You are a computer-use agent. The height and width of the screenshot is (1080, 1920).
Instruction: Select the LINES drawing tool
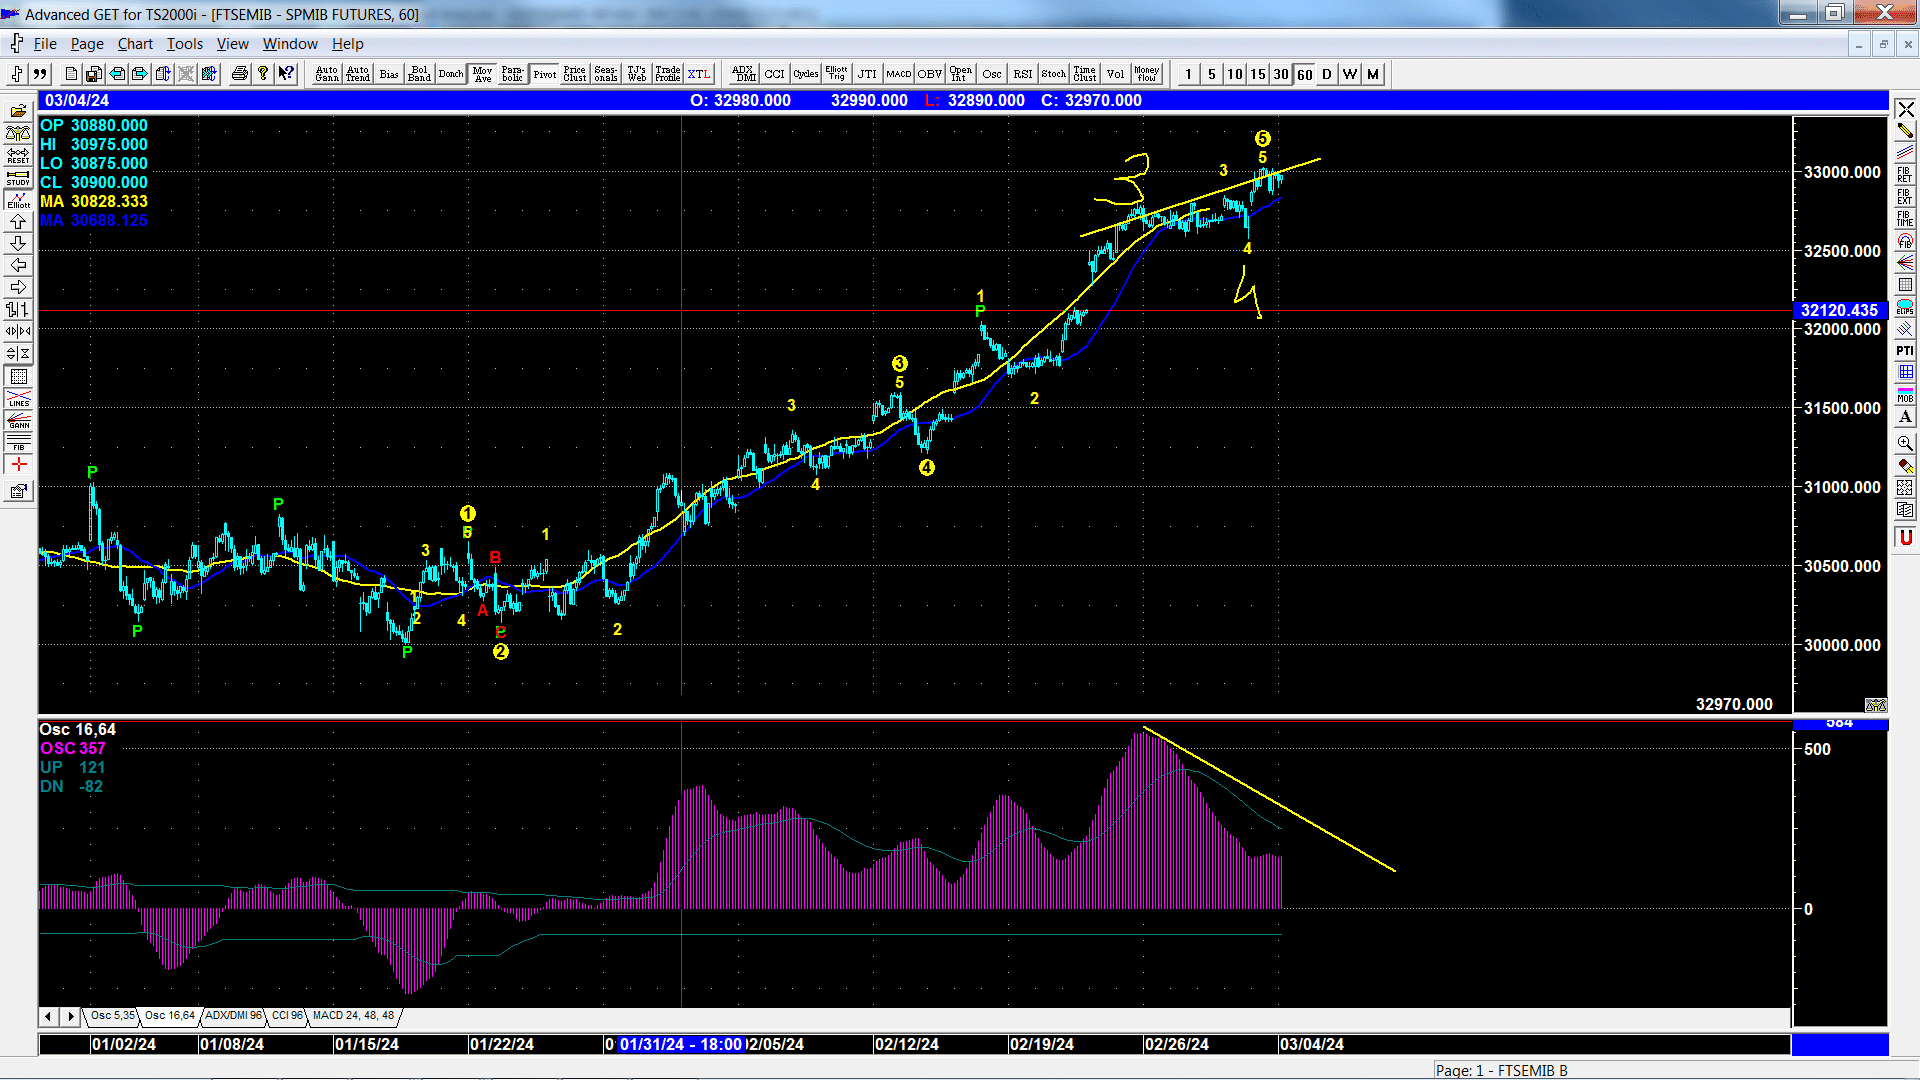tap(18, 398)
